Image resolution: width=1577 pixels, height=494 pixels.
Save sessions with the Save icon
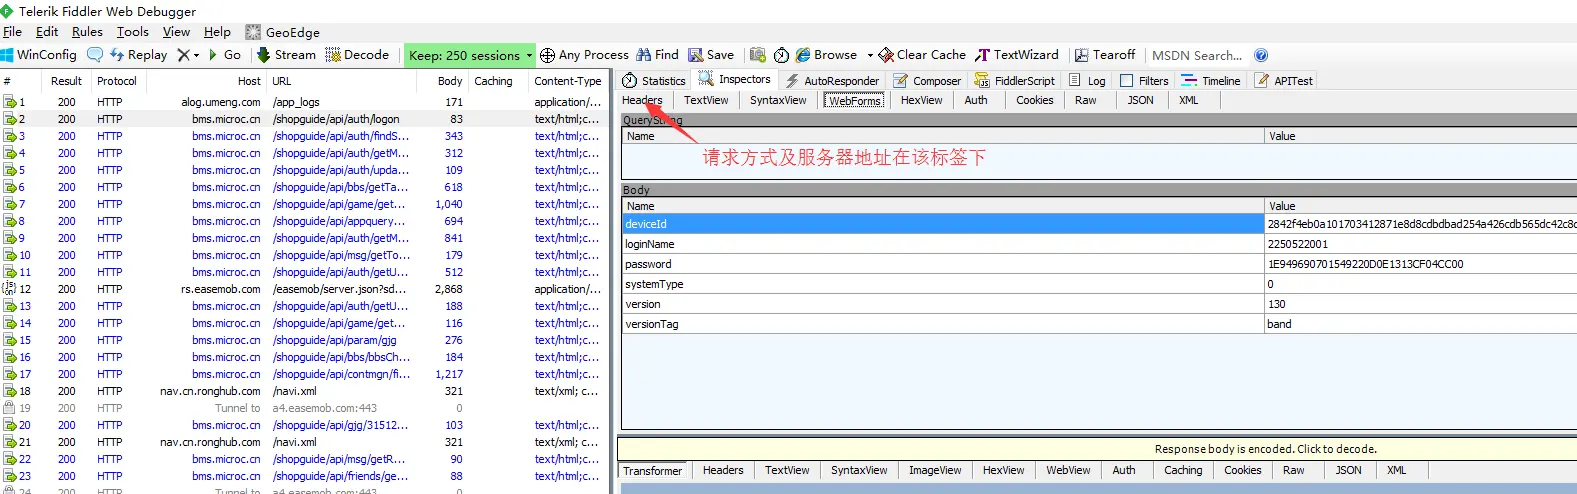coord(711,55)
